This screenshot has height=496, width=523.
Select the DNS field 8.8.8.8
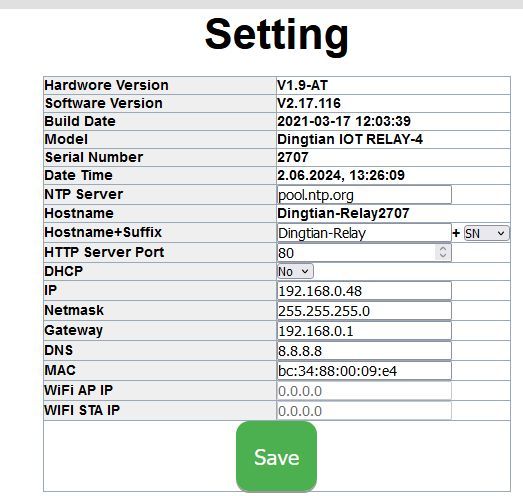(364, 351)
